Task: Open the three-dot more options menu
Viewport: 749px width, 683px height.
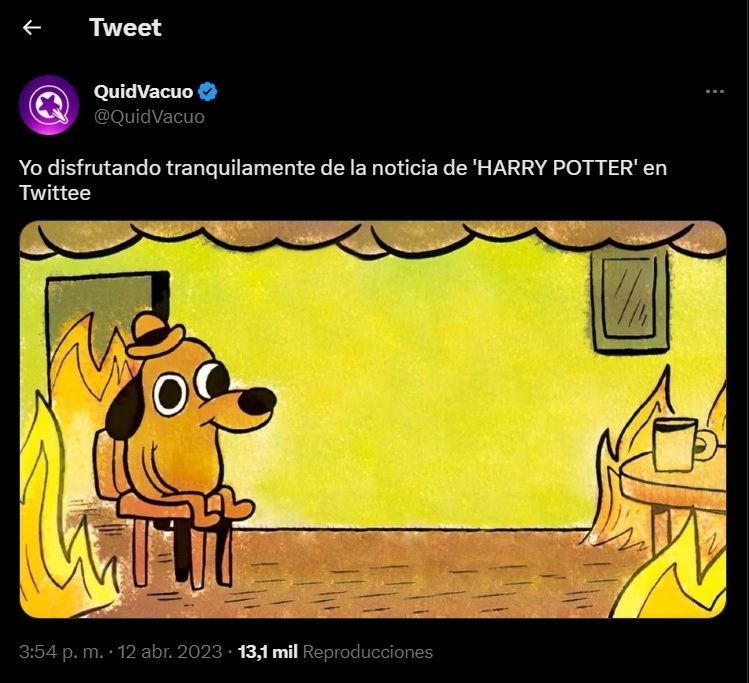Action: coord(714,92)
